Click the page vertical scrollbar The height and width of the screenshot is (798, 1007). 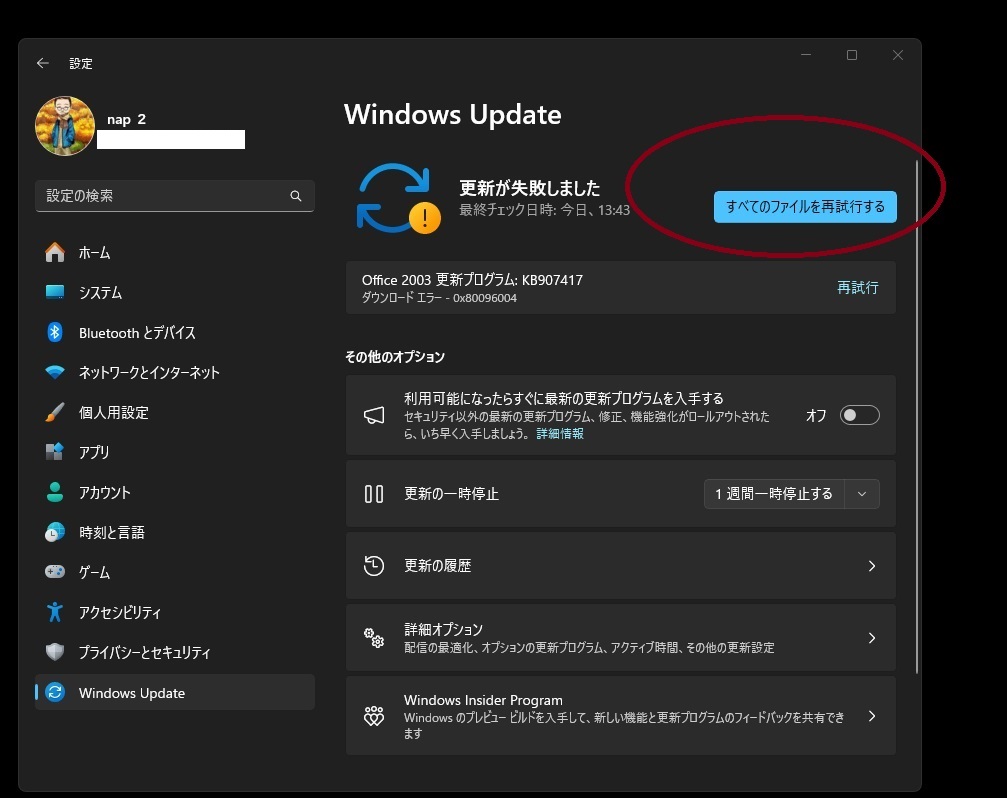(916, 416)
